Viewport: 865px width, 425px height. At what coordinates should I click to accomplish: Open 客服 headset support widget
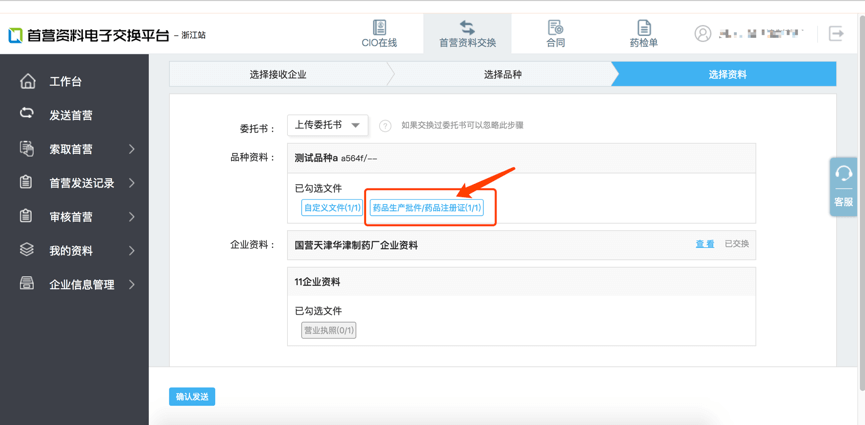pos(843,187)
